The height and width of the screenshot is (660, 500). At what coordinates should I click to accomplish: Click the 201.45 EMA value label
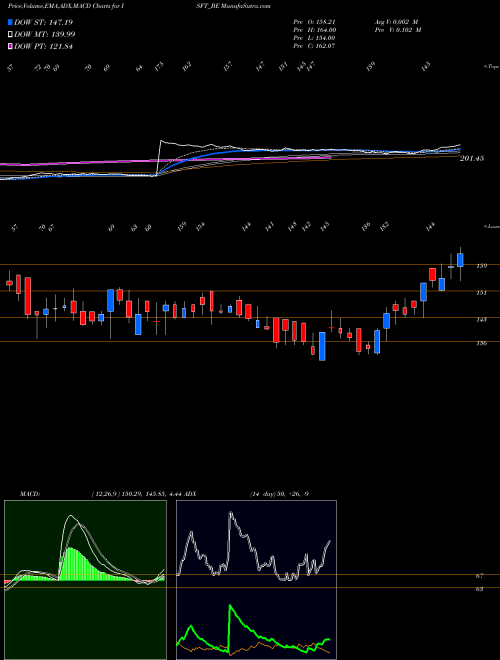click(x=472, y=159)
